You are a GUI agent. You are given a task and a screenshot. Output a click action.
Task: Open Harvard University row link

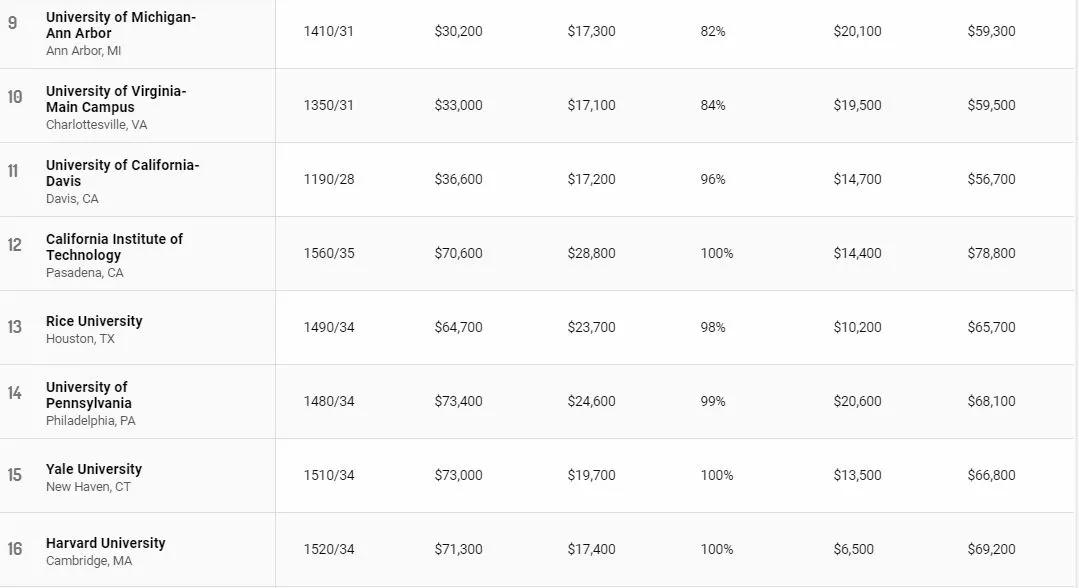pos(105,543)
